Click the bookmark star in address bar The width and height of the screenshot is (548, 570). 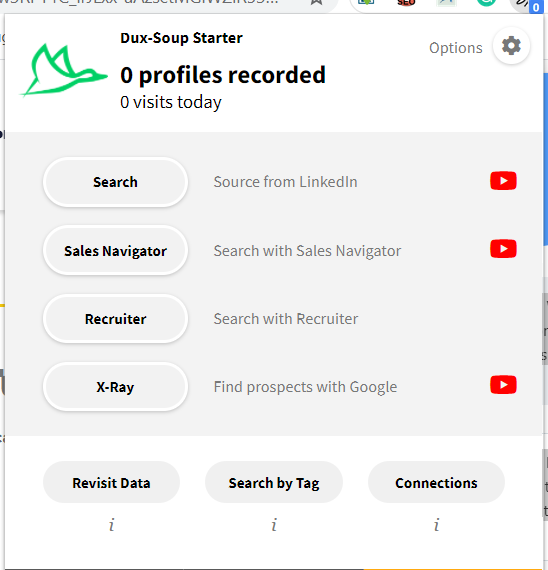pos(317,2)
